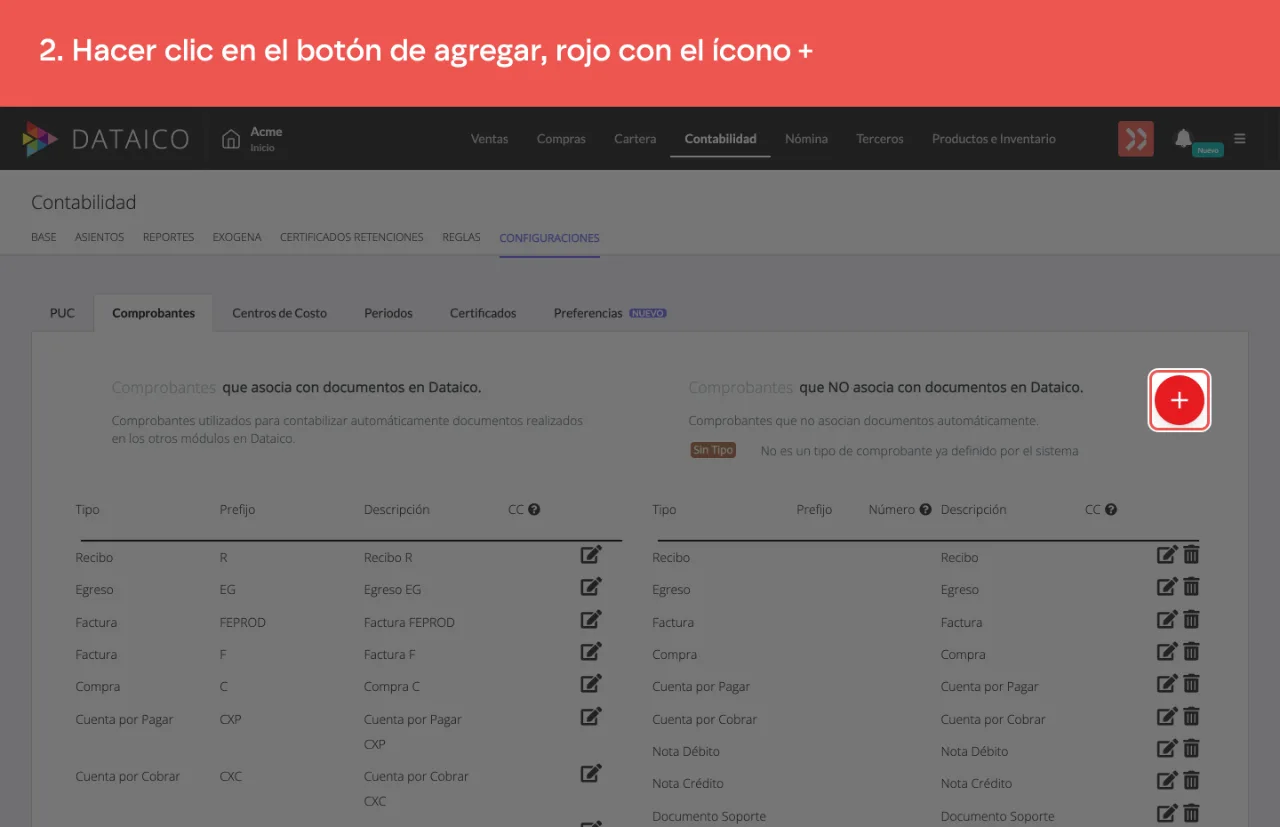1280x827 pixels.
Task: Click the Sin Tipo badge
Action: [x=713, y=450]
